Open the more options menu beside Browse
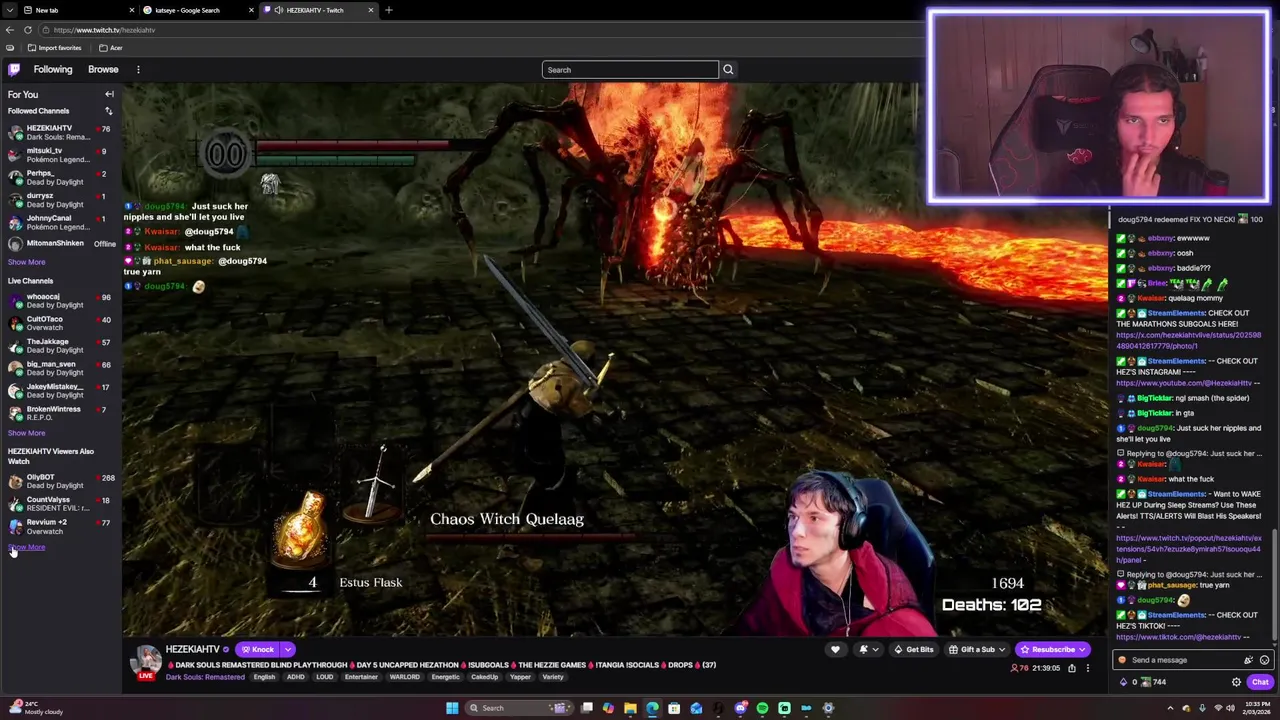The height and width of the screenshot is (720, 1280). (x=138, y=69)
